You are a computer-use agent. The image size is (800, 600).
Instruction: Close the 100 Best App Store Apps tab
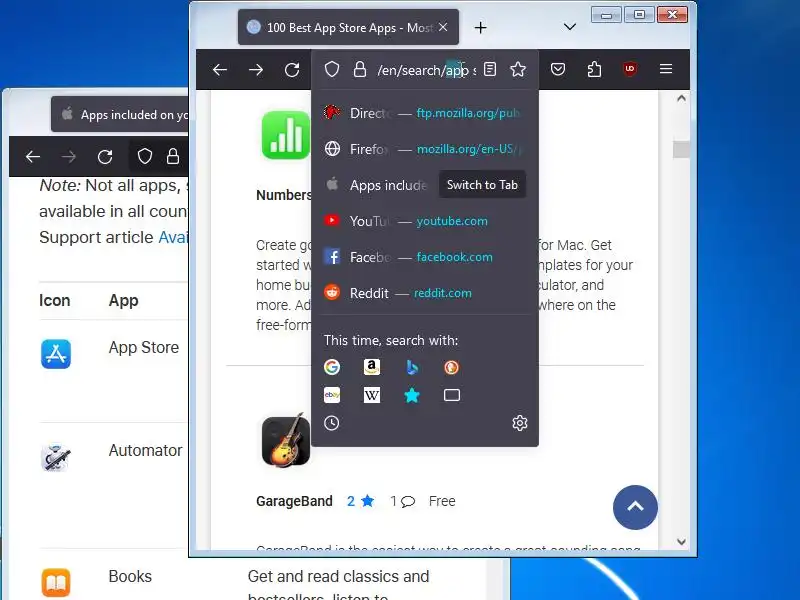click(x=443, y=27)
